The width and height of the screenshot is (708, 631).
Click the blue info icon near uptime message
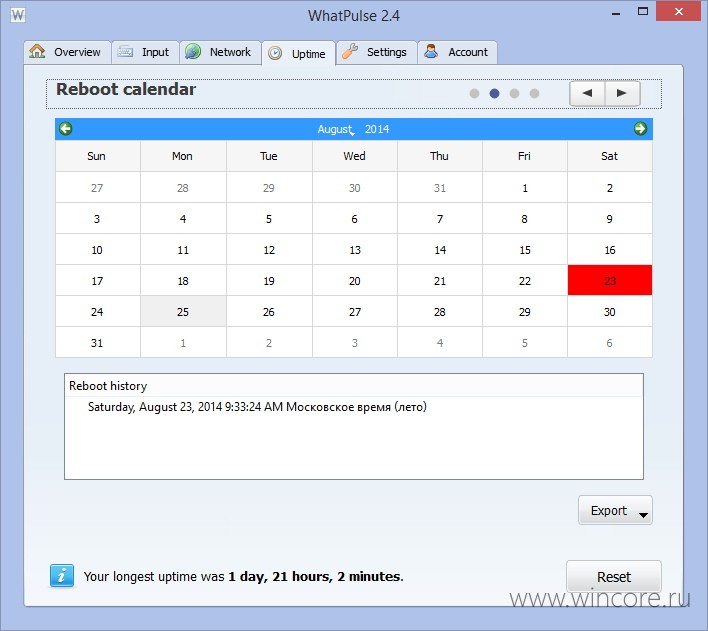pyautogui.click(x=62, y=576)
